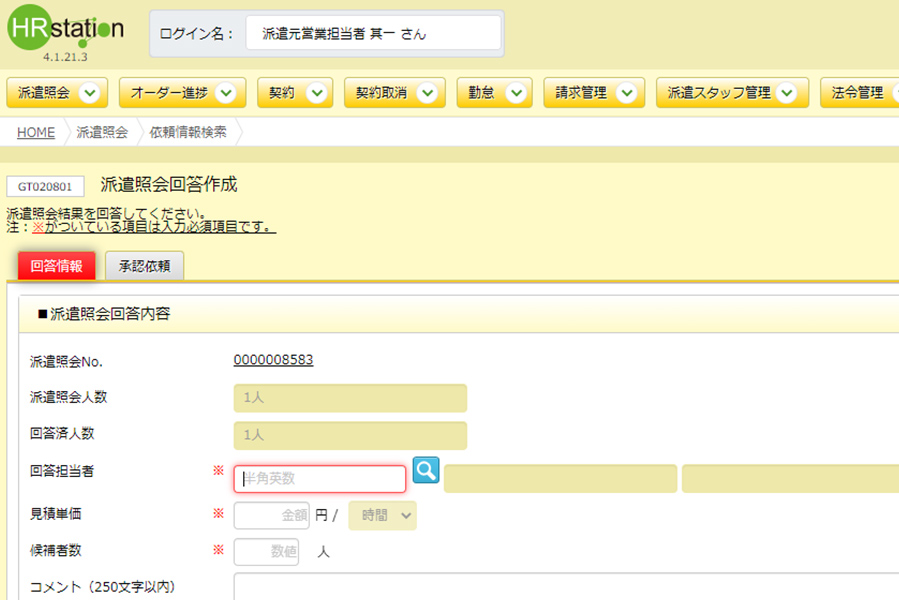Click the login name field 派遣元営業担当者
The height and width of the screenshot is (600, 899).
[373, 33]
